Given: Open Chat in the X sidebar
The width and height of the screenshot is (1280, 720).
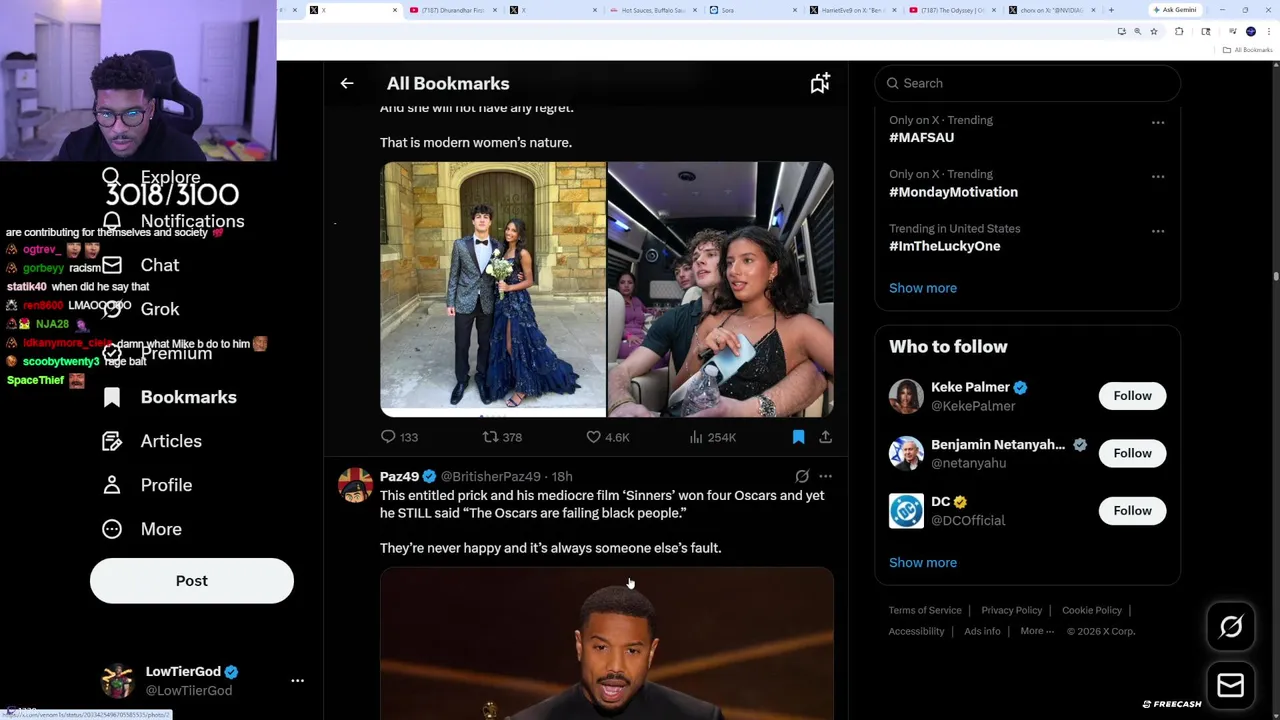Looking at the screenshot, I should click(x=141, y=265).
